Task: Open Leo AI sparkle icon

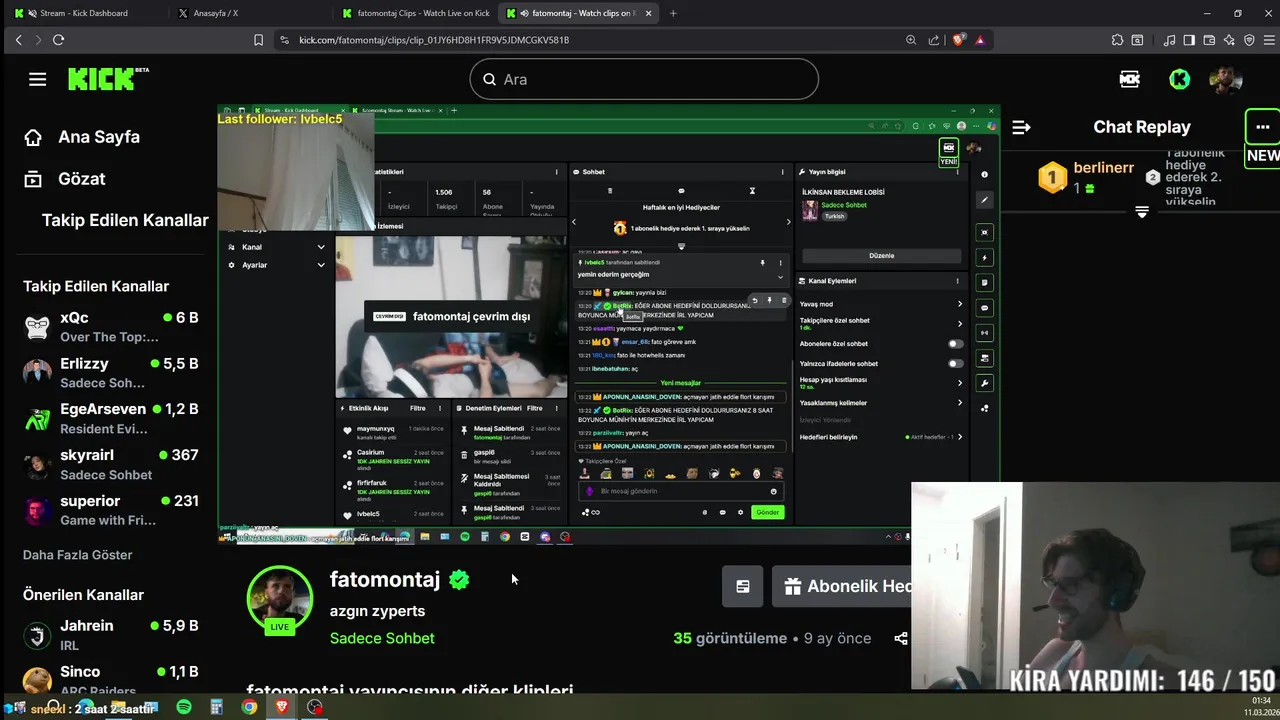Action: tap(1229, 40)
